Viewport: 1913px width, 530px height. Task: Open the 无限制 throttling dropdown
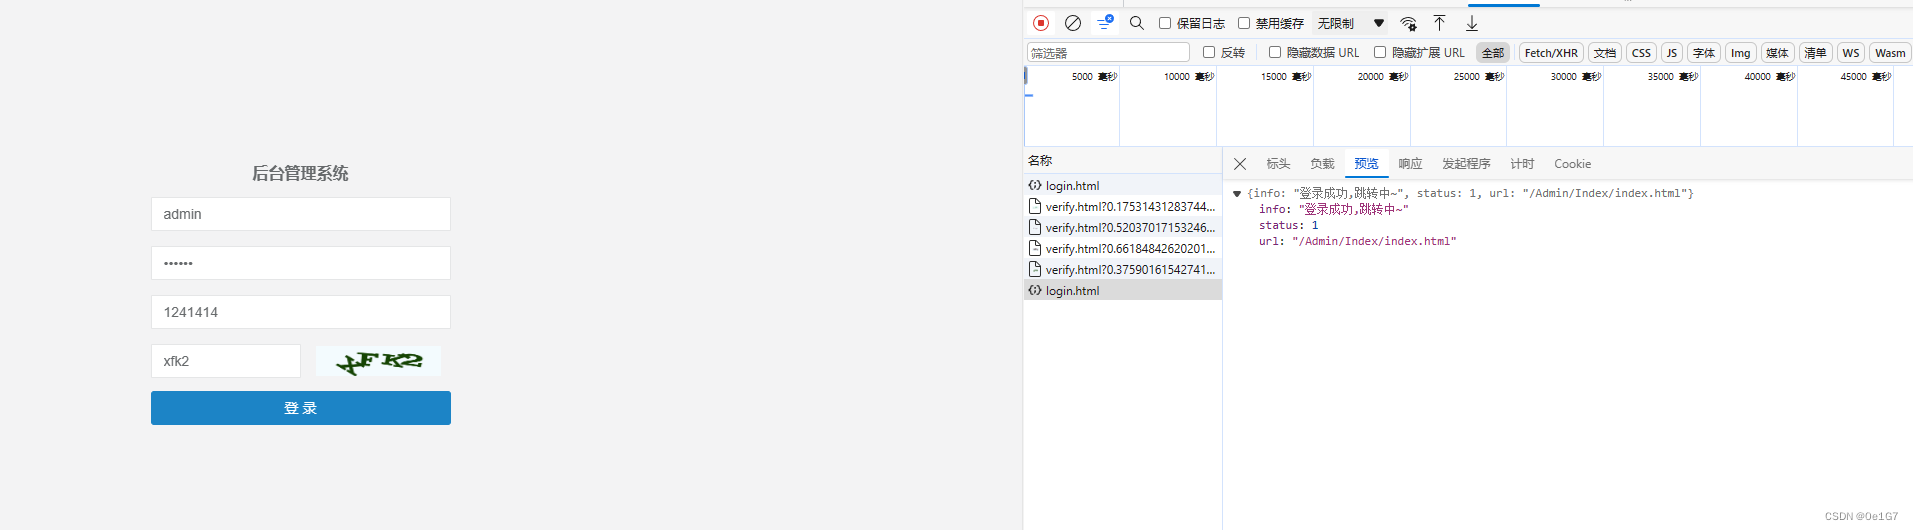[x=1351, y=23]
